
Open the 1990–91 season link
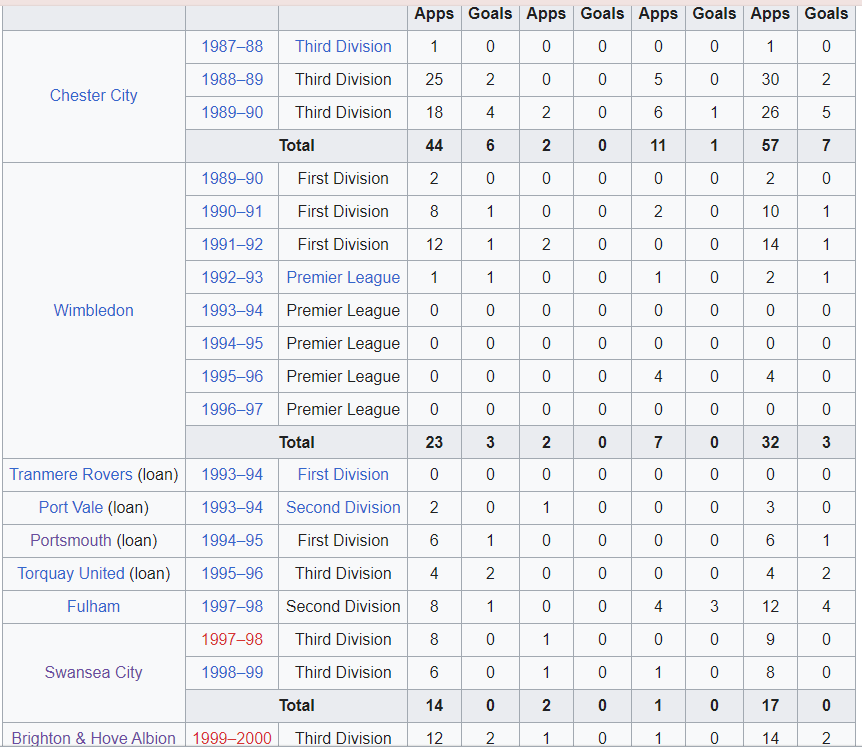[x=232, y=211]
